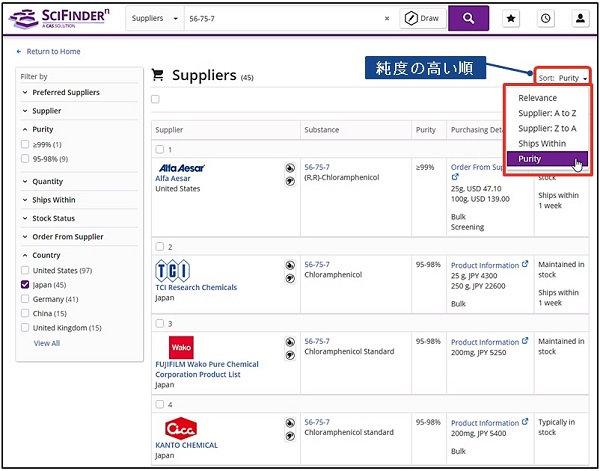Select result 1 checkbox
The width and height of the screenshot is (600, 471).
(160, 149)
